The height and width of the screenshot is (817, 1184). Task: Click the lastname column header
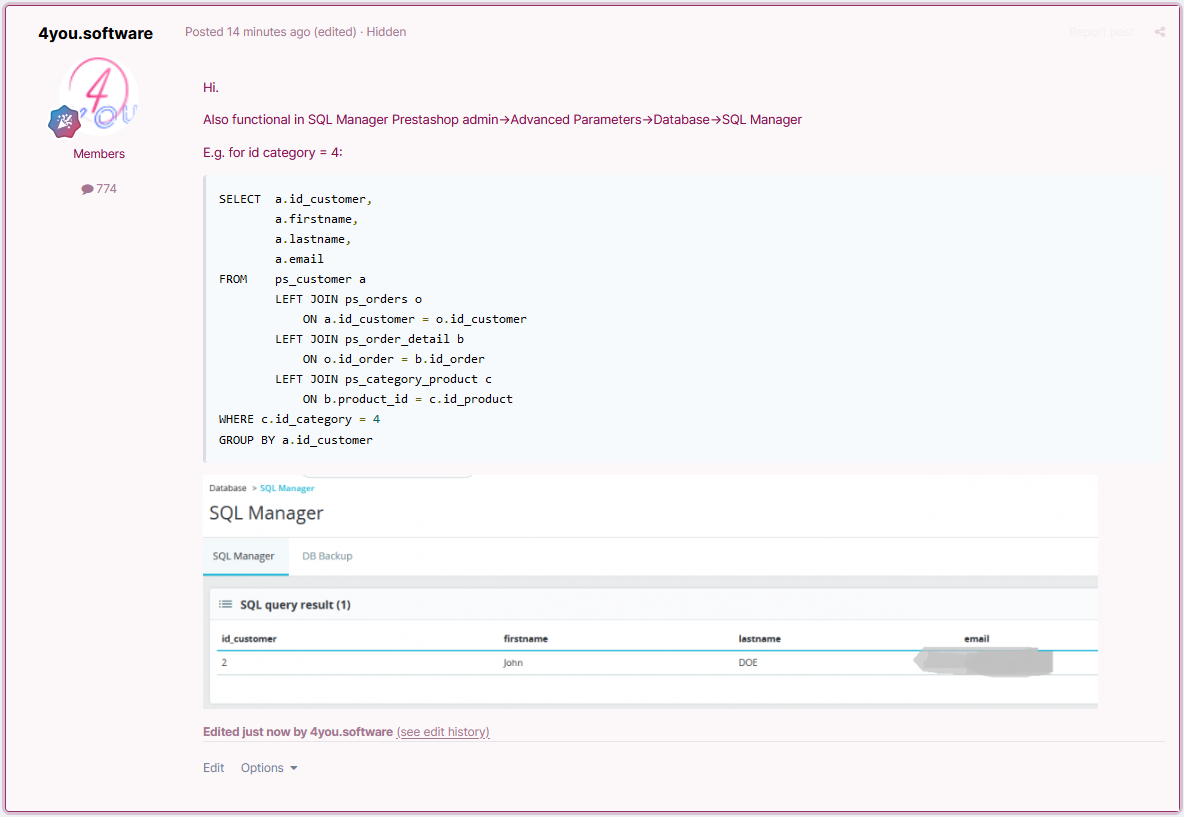[x=760, y=639]
